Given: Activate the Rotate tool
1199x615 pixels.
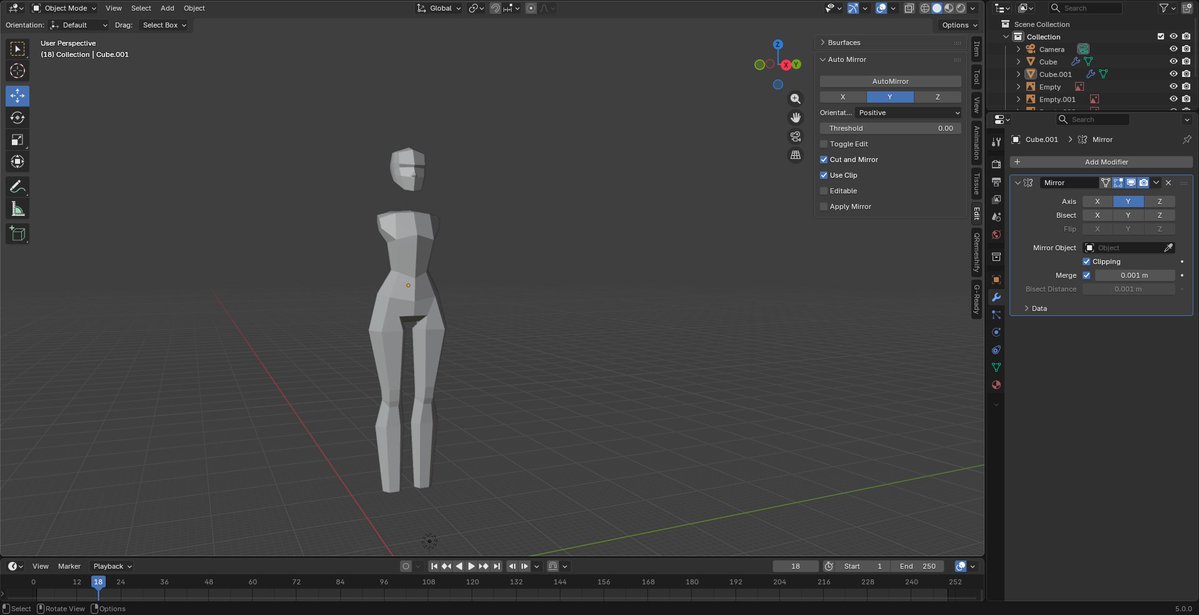Looking at the screenshot, I should pyautogui.click(x=18, y=118).
